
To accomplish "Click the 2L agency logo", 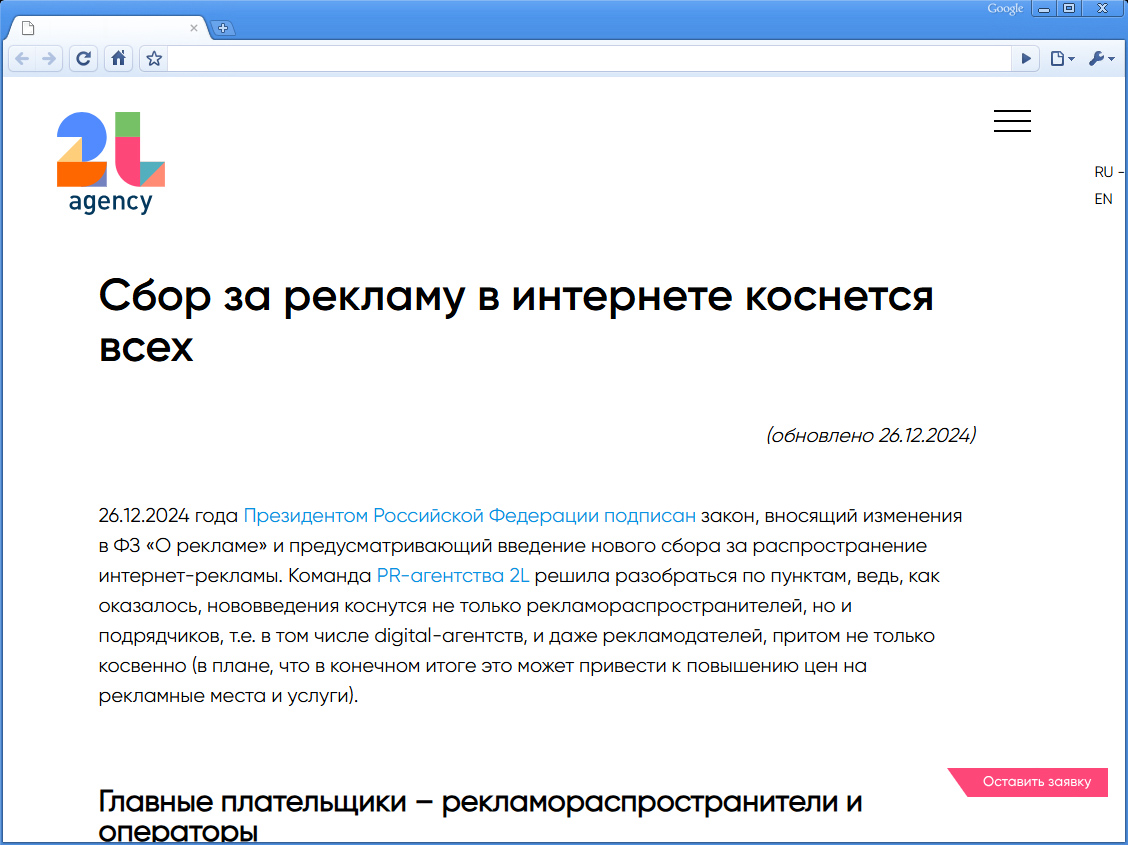I will [x=111, y=163].
